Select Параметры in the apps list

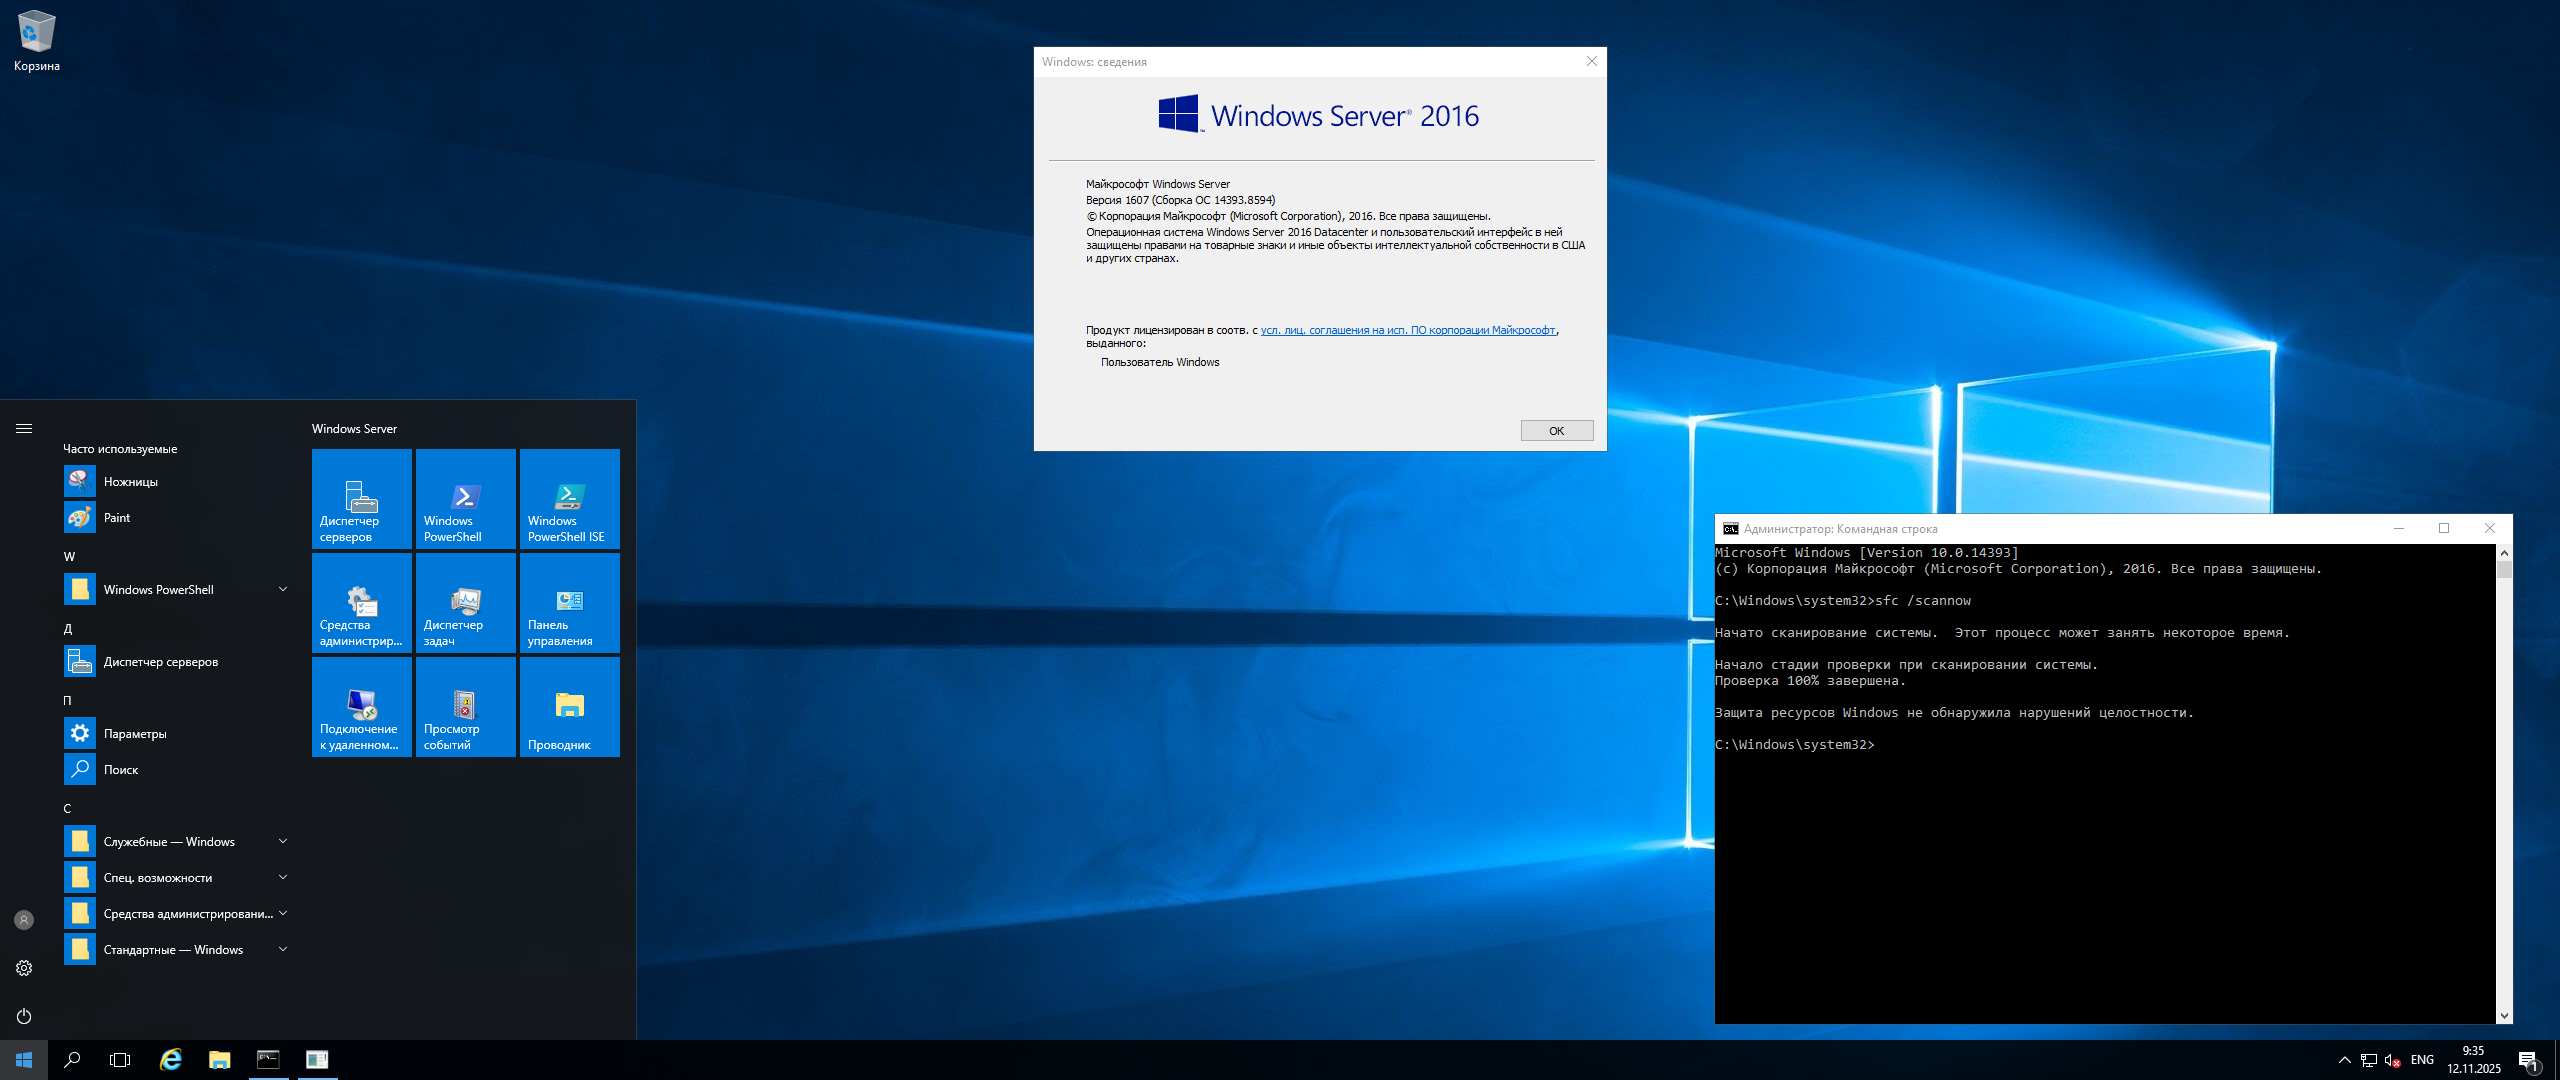tap(135, 734)
